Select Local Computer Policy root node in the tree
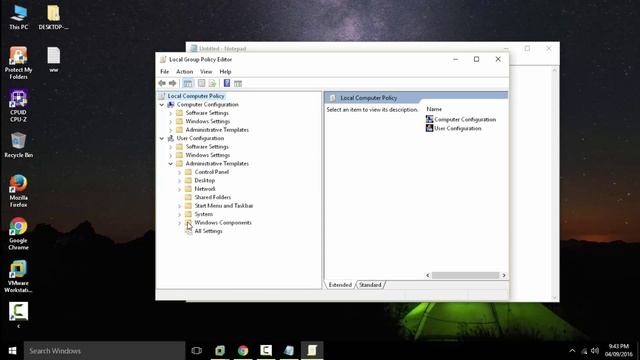This screenshot has height=360, width=640. [196, 96]
